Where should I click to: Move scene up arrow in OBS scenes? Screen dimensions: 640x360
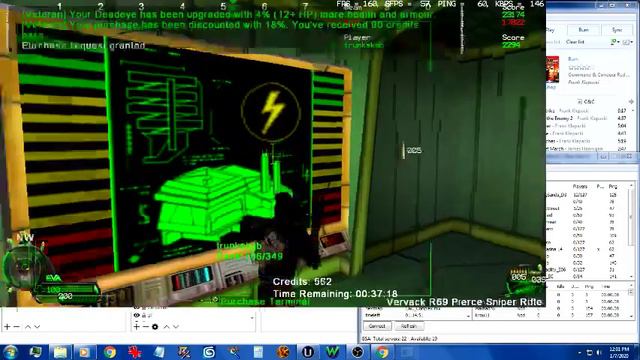(28, 327)
